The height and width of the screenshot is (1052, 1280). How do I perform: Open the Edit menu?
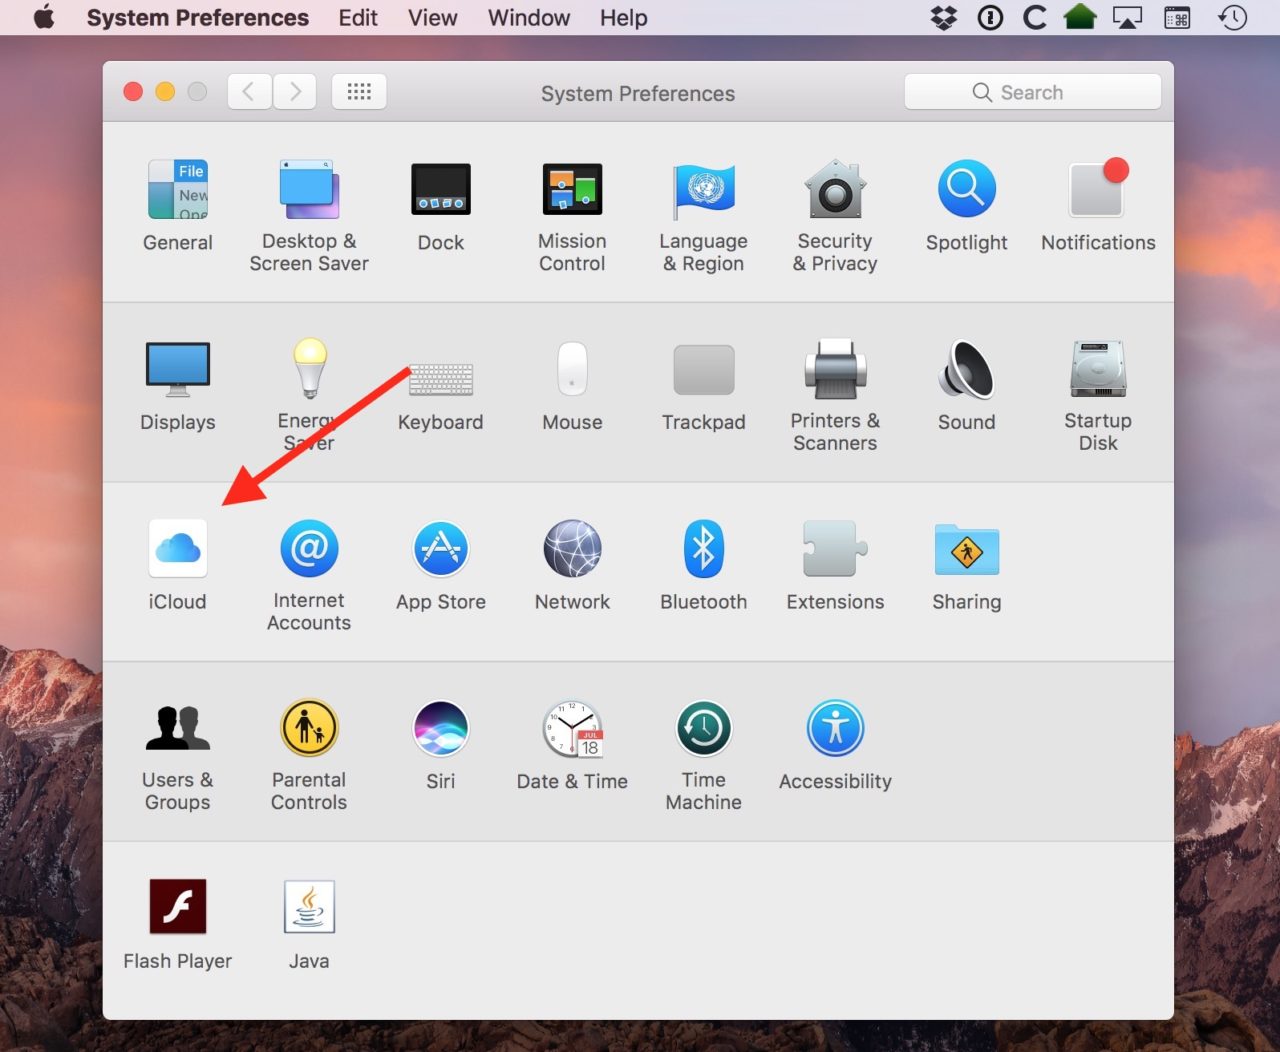point(358,18)
